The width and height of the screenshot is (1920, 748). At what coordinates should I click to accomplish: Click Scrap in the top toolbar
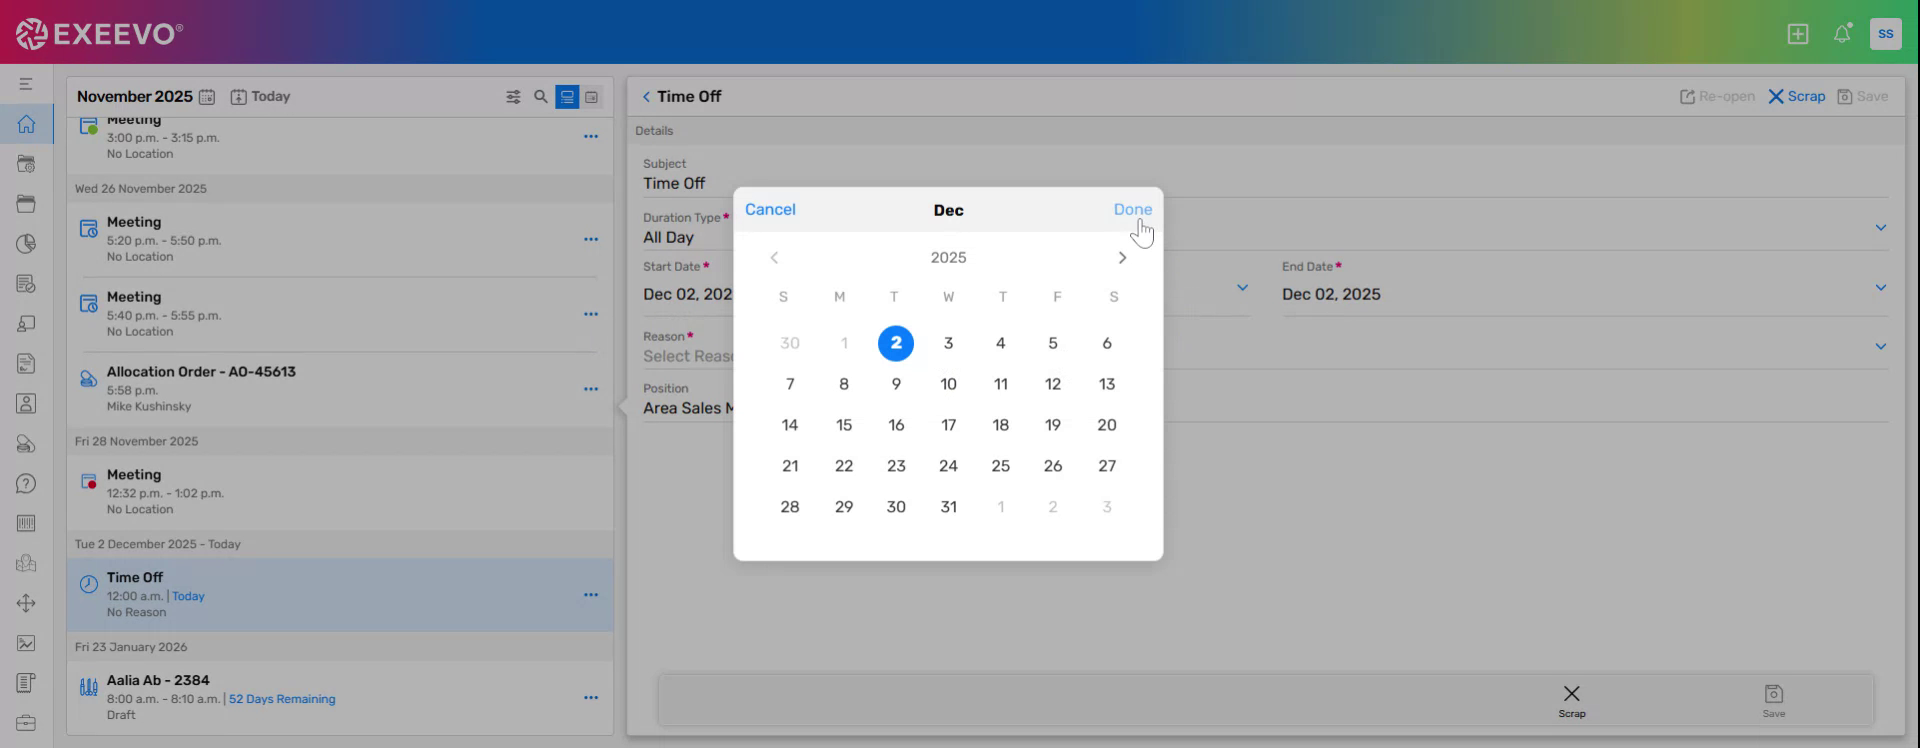click(x=1796, y=97)
